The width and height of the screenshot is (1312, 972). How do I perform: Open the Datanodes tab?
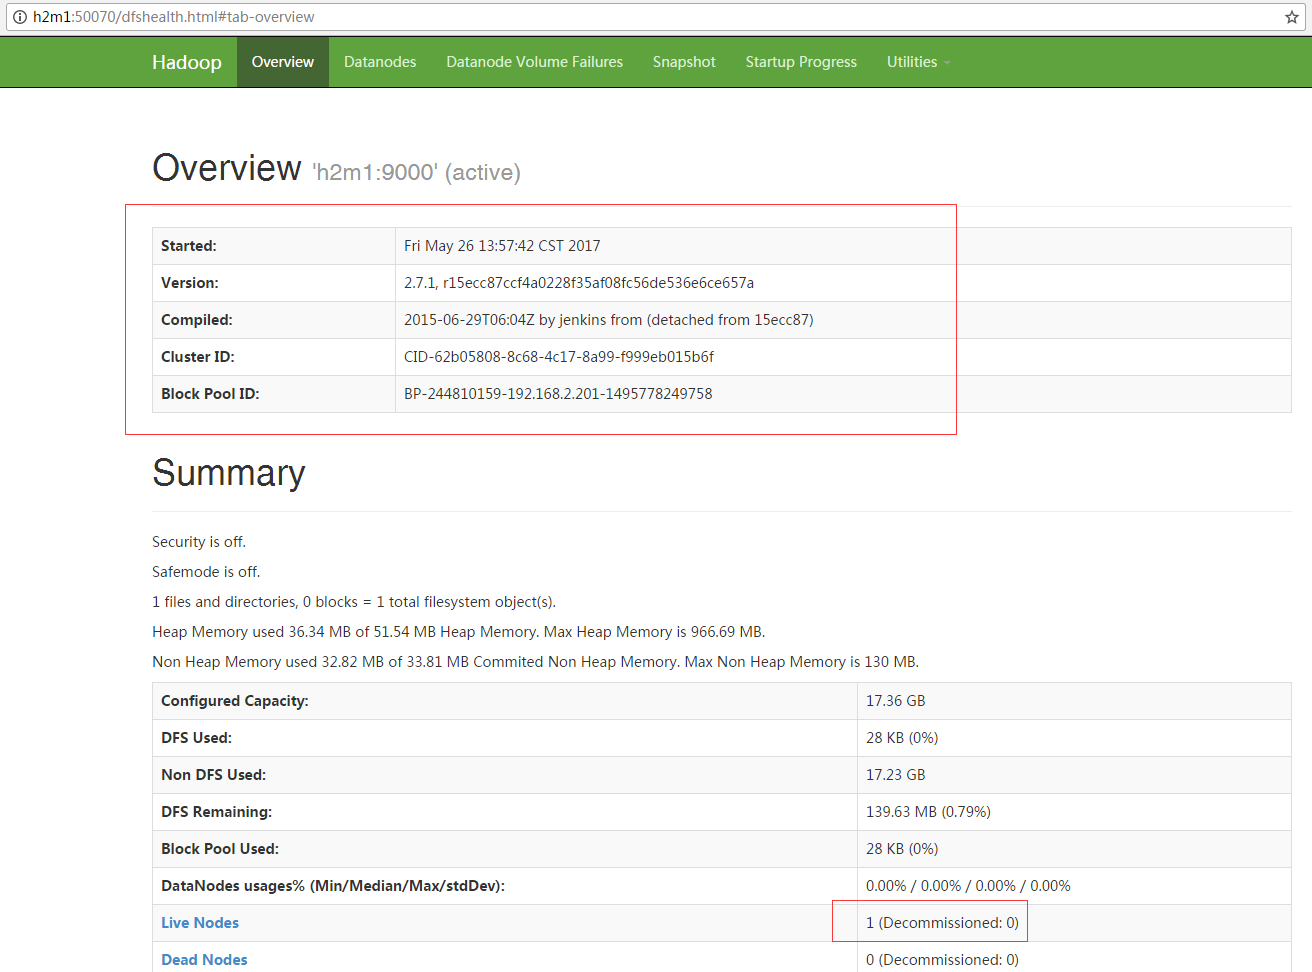click(x=380, y=62)
